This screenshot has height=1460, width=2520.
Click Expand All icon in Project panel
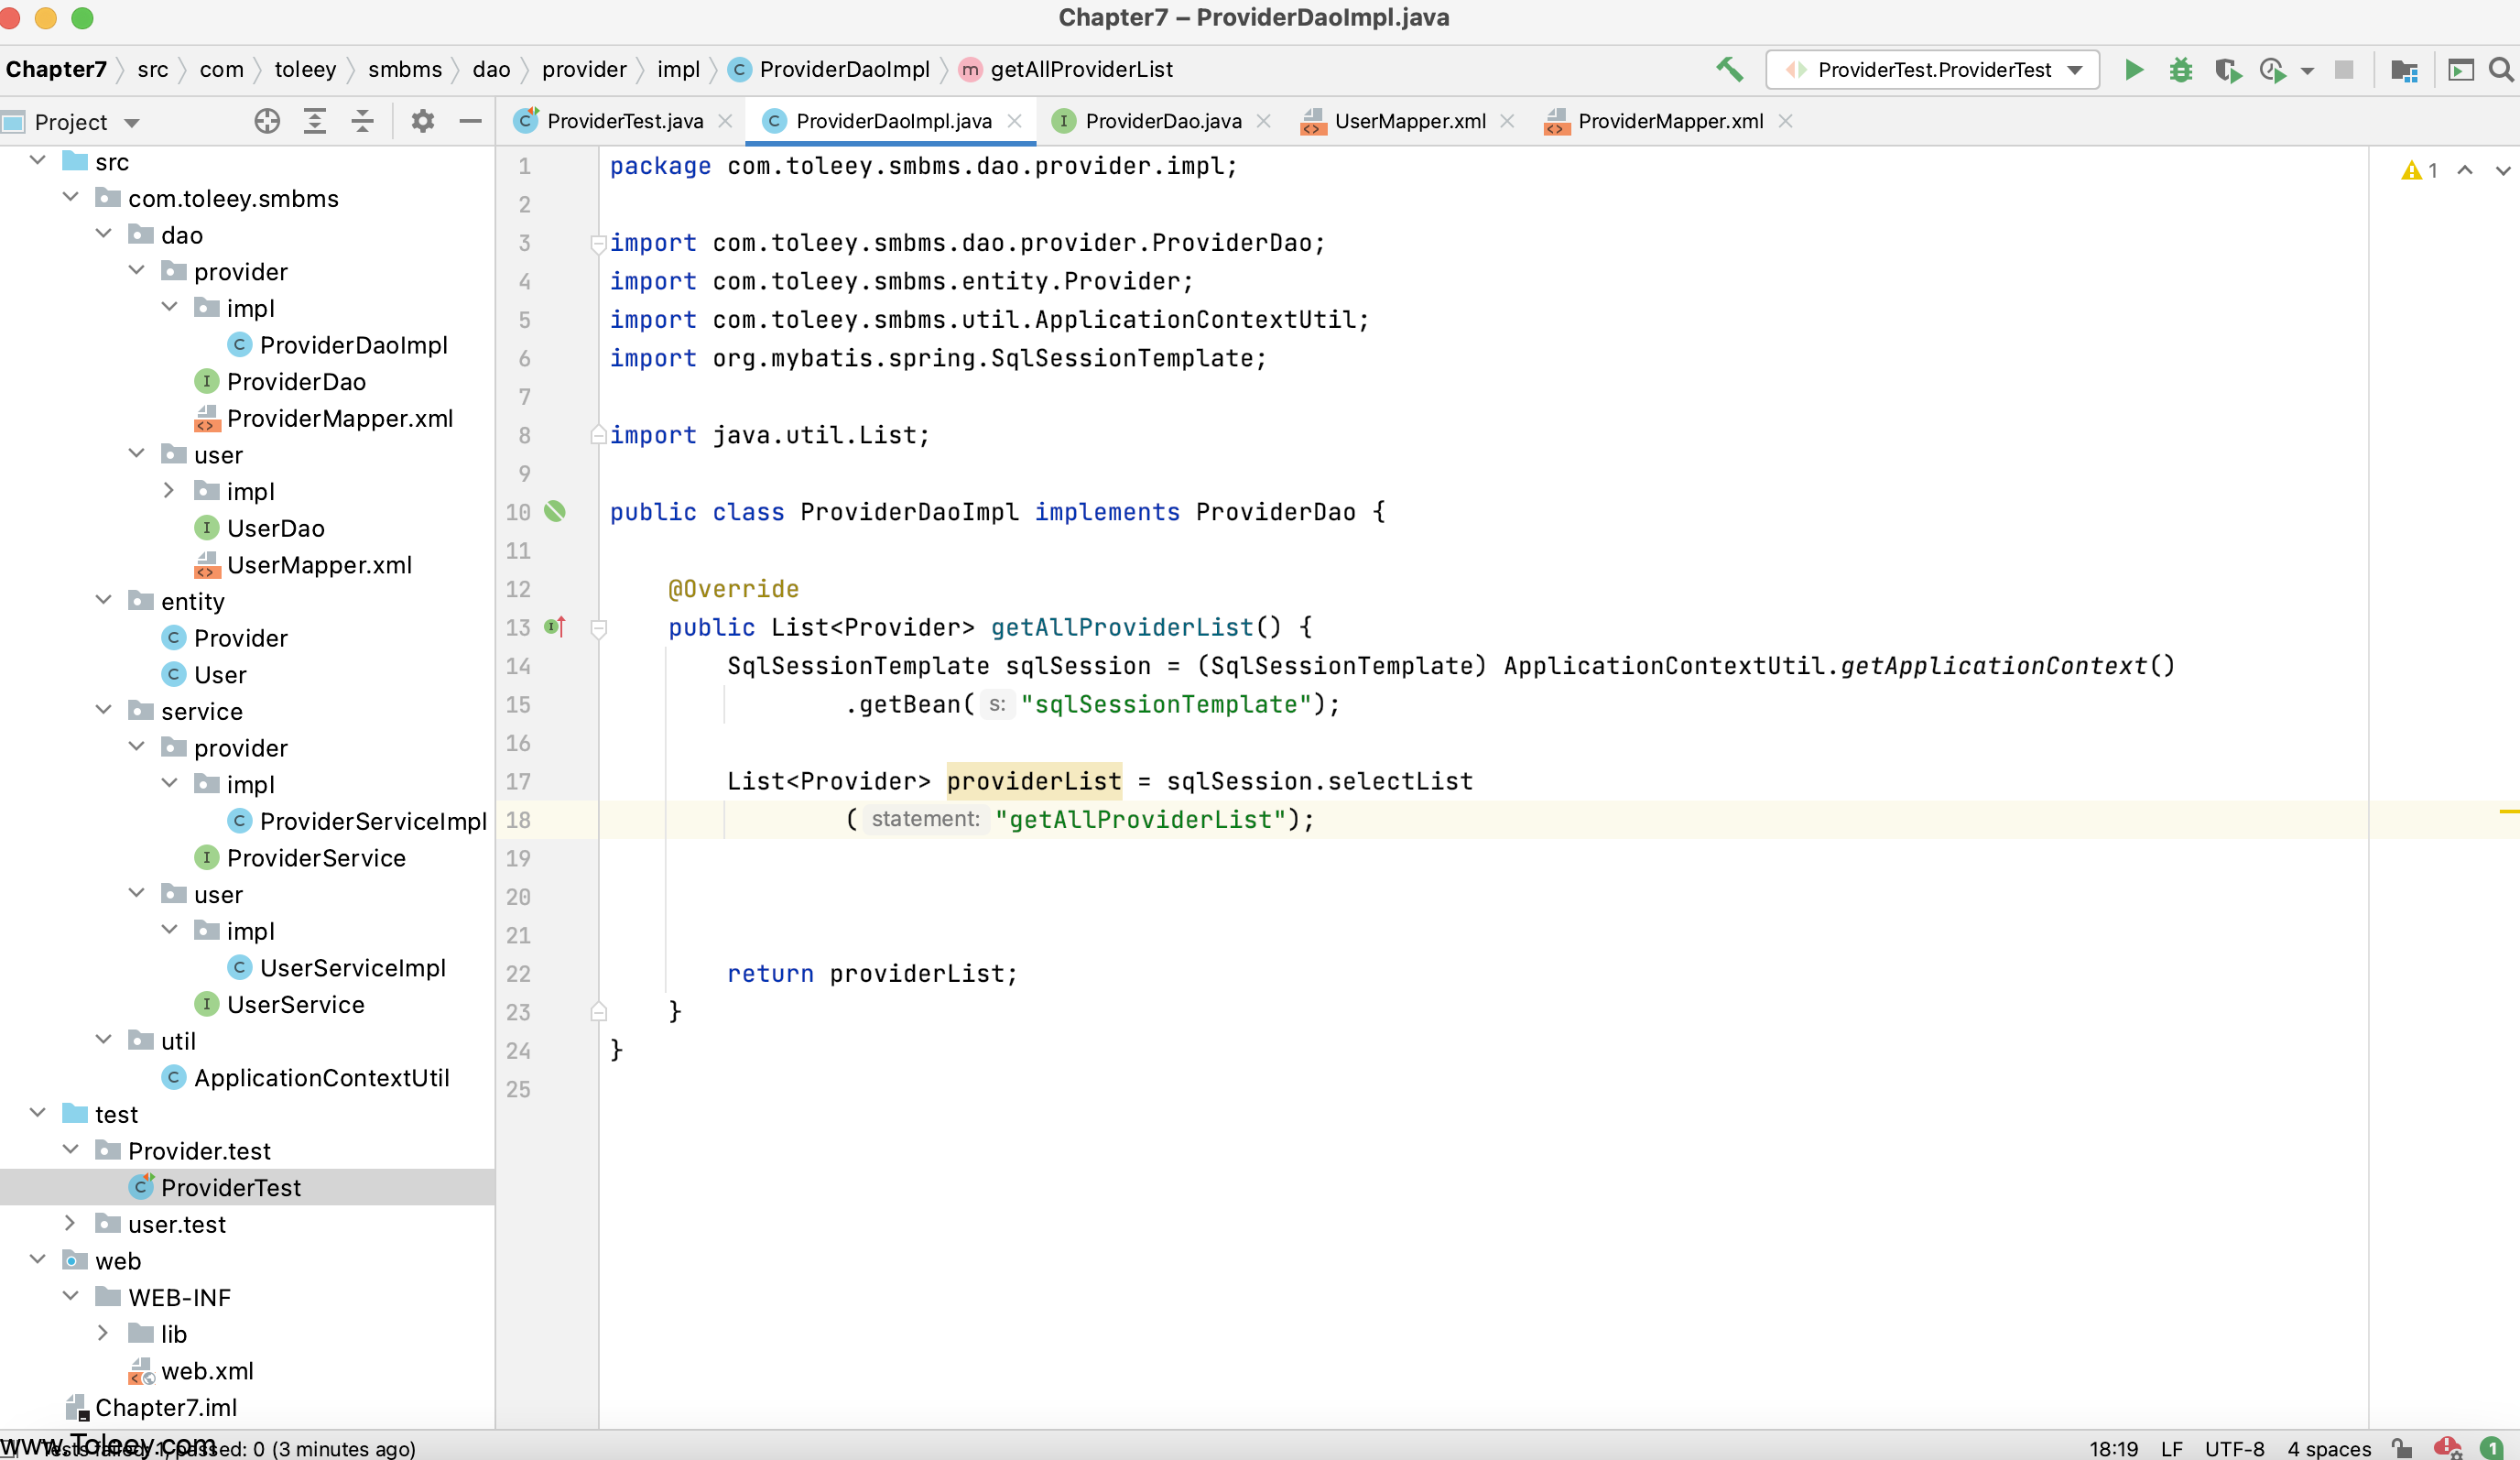click(x=315, y=122)
